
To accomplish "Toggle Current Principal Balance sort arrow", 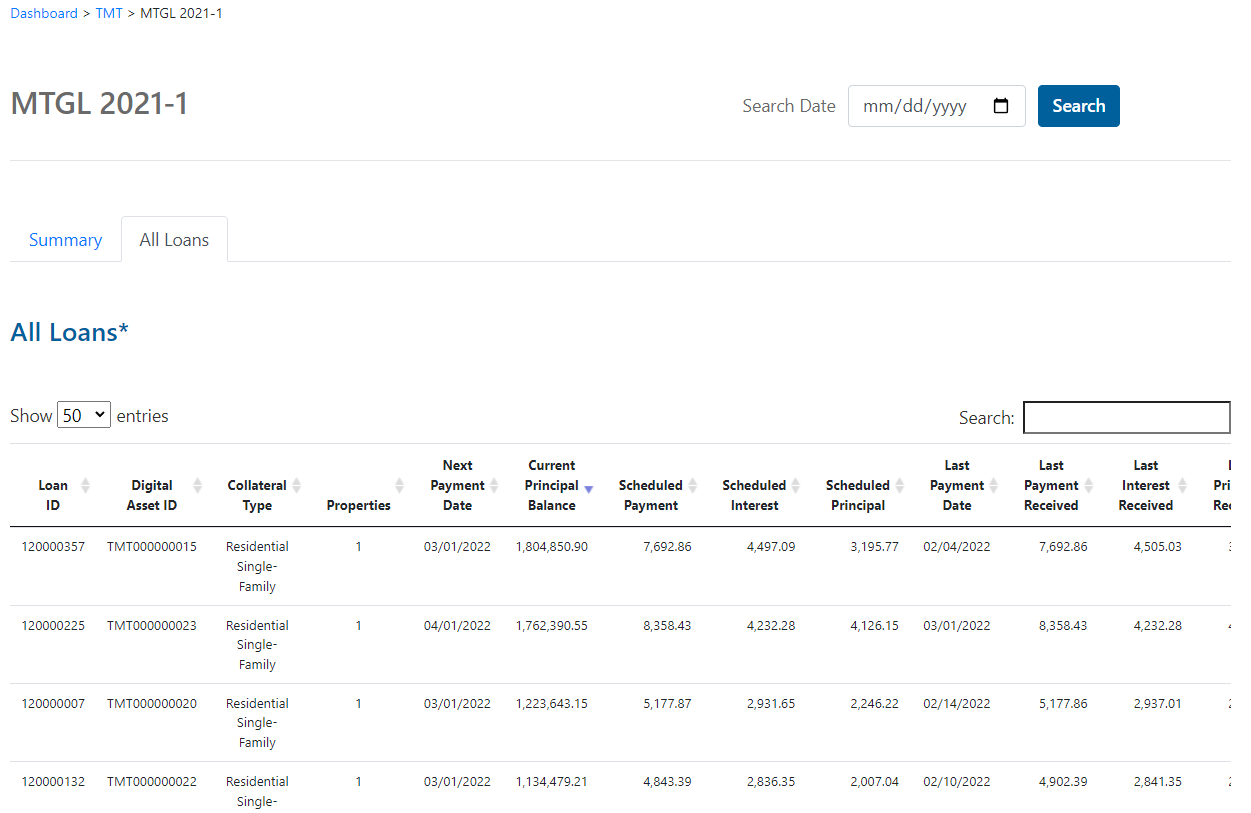I will [x=589, y=488].
